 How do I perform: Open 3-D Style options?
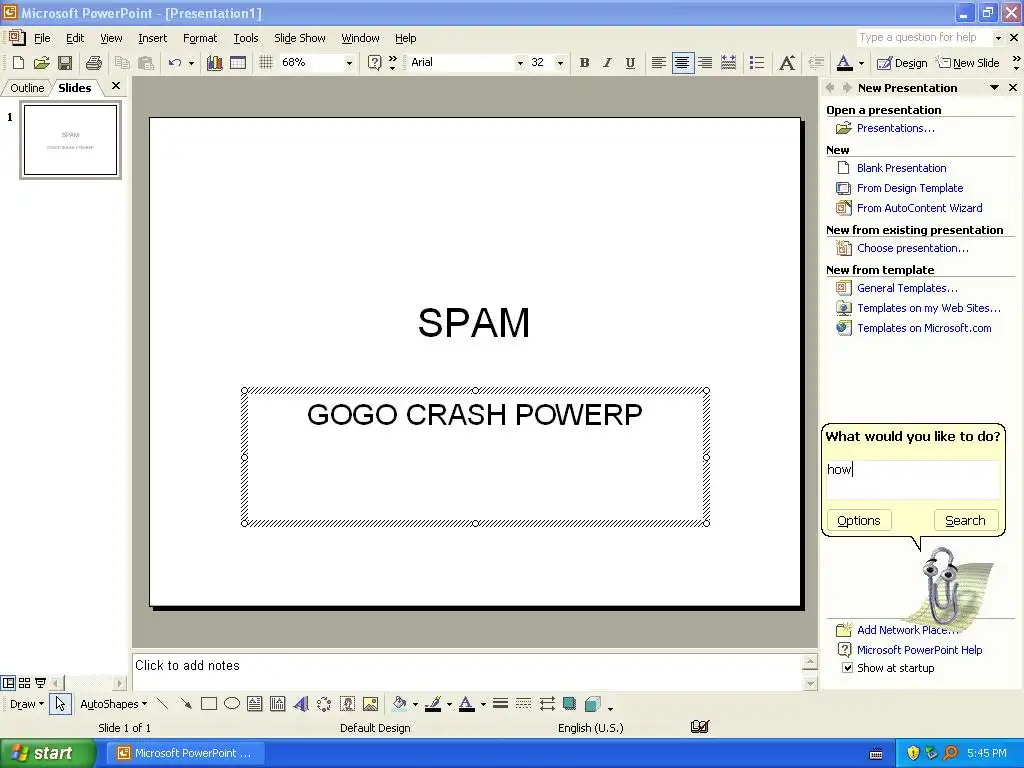[x=592, y=704]
